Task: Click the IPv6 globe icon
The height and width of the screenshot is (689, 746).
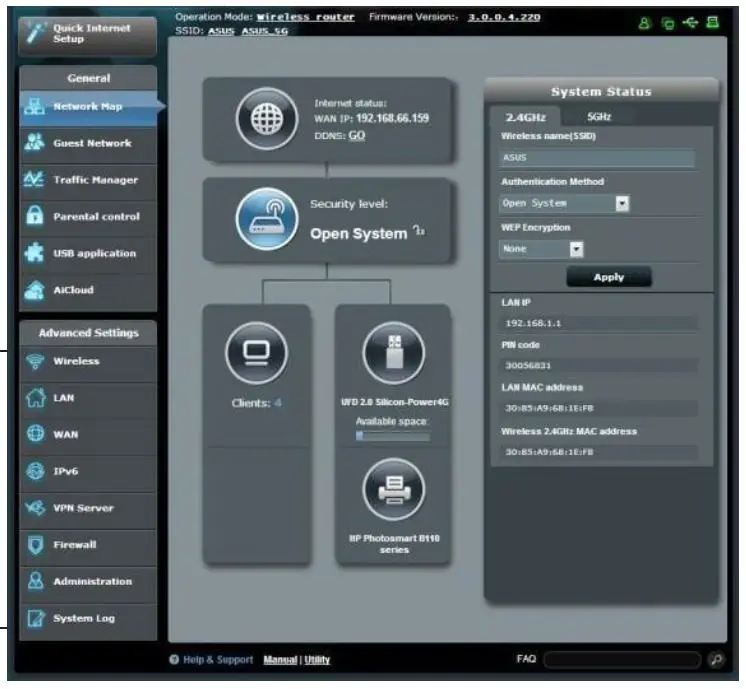Action: (36, 471)
